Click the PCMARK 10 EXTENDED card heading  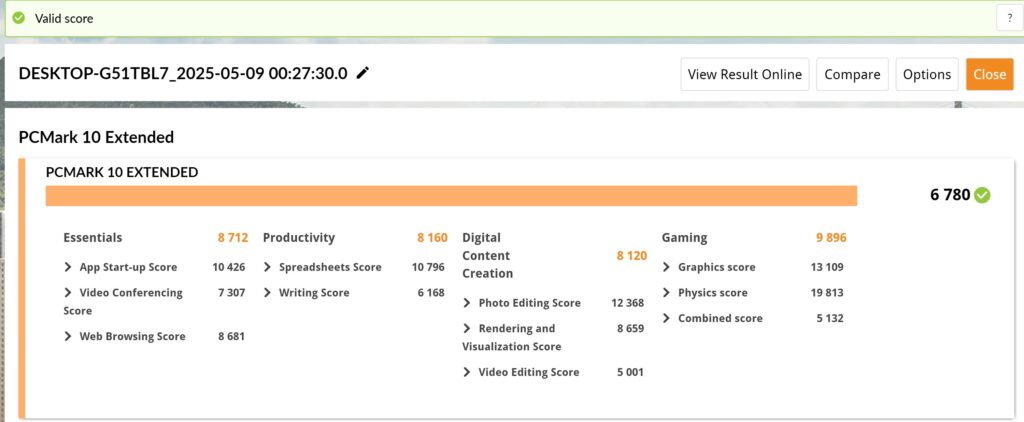(122, 172)
